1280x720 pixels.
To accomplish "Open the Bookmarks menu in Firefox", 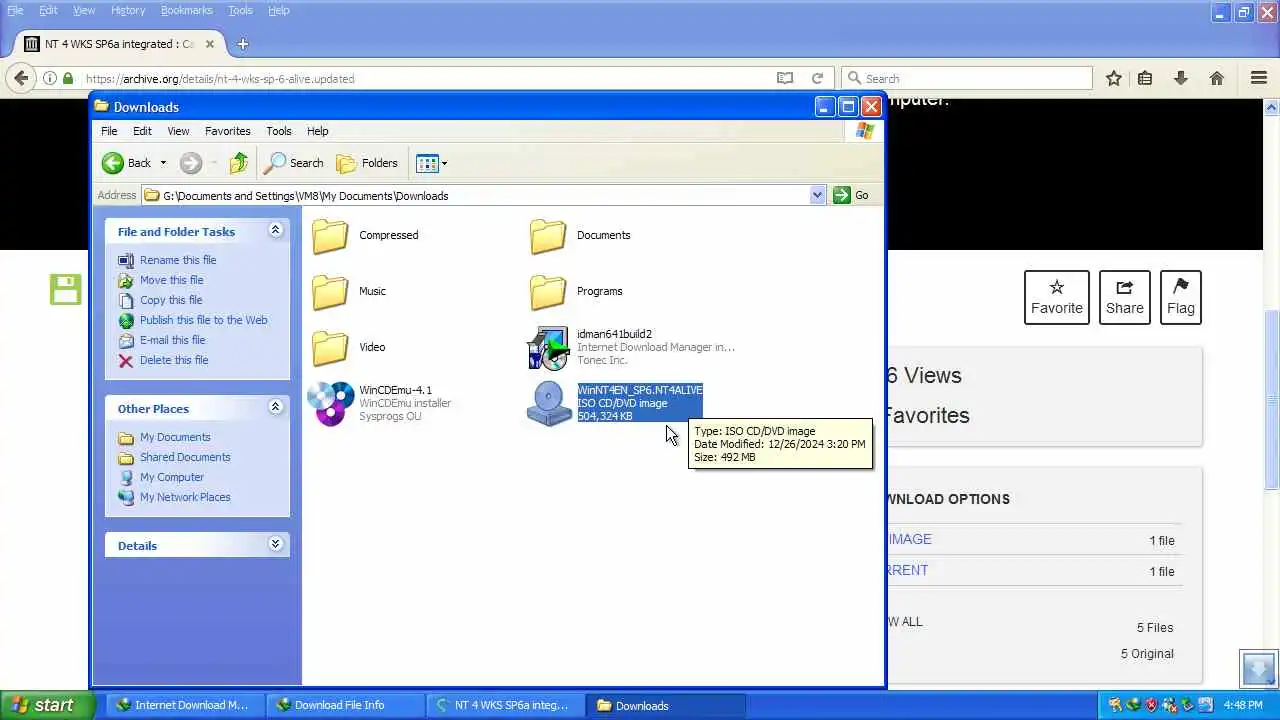I will pyautogui.click(x=186, y=10).
